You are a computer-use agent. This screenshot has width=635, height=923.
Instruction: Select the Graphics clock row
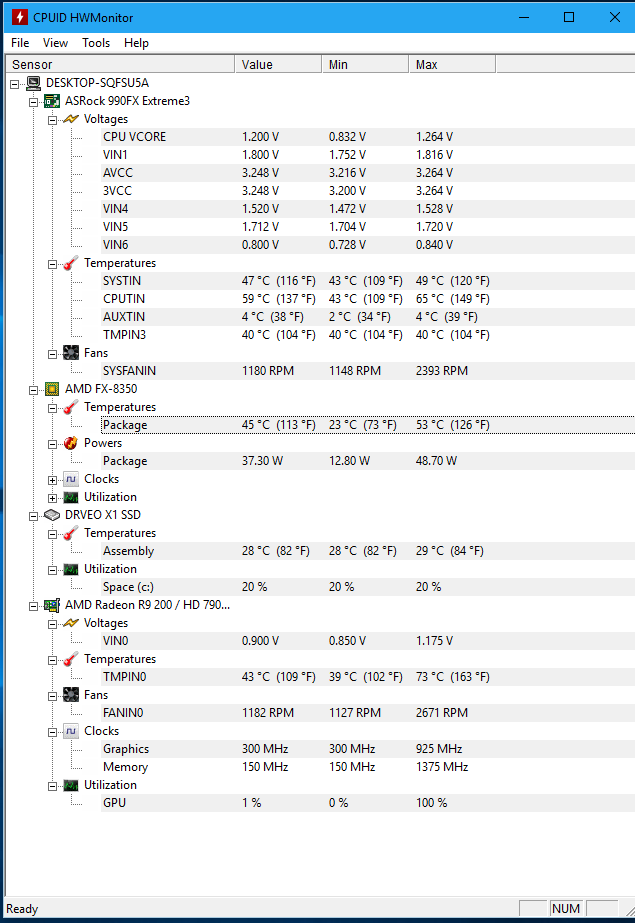click(x=368, y=749)
